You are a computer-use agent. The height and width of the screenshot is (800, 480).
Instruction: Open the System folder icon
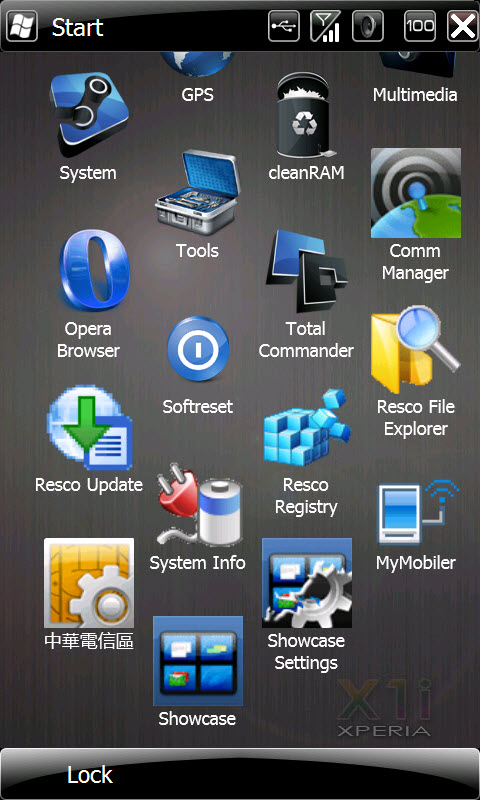[88, 114]
